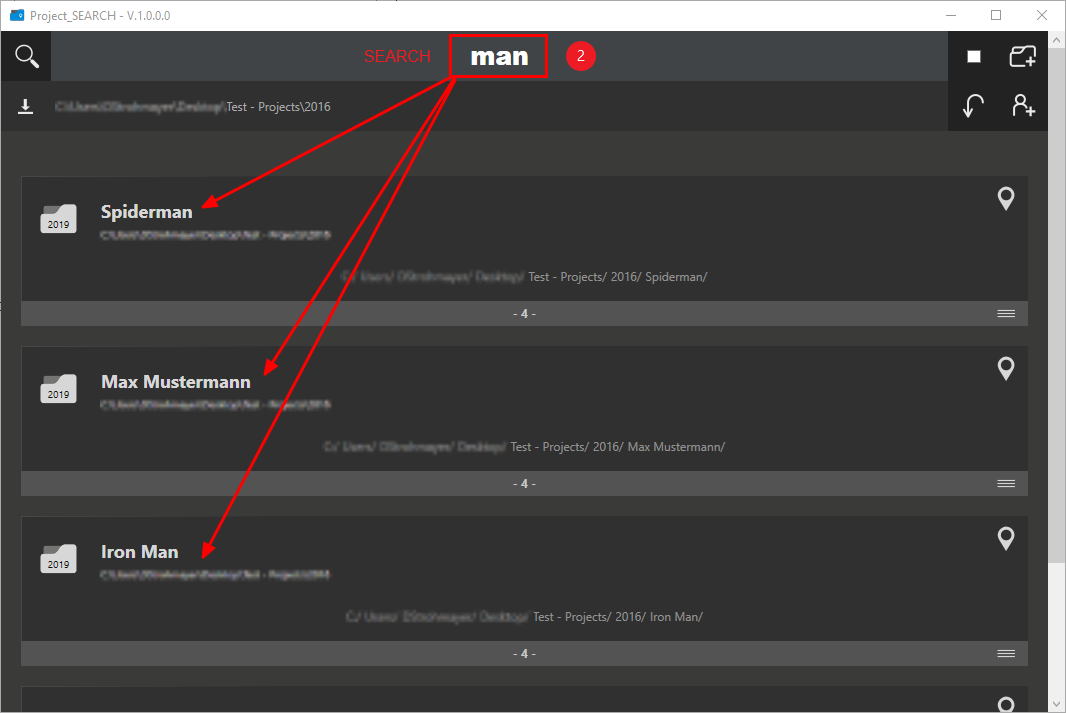
Task: Expand the Iron Man card hamburger lines
Action: click(x=1006, y=653)
